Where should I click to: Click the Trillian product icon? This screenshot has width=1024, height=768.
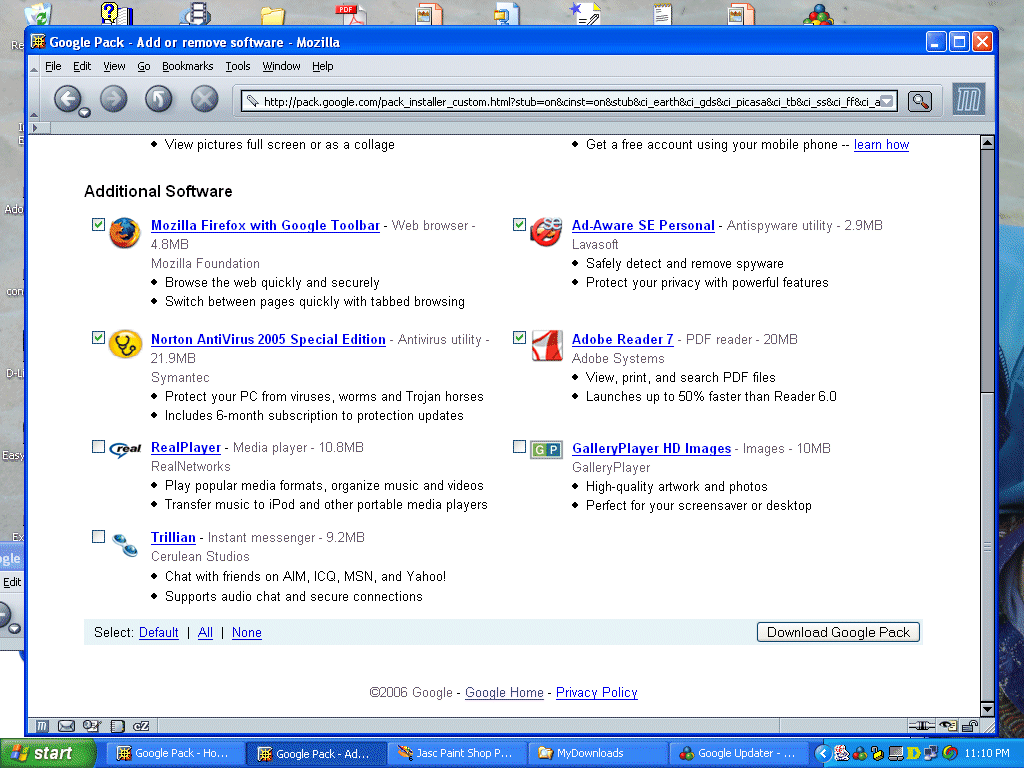pyautogui.click(x=125, y=544)
